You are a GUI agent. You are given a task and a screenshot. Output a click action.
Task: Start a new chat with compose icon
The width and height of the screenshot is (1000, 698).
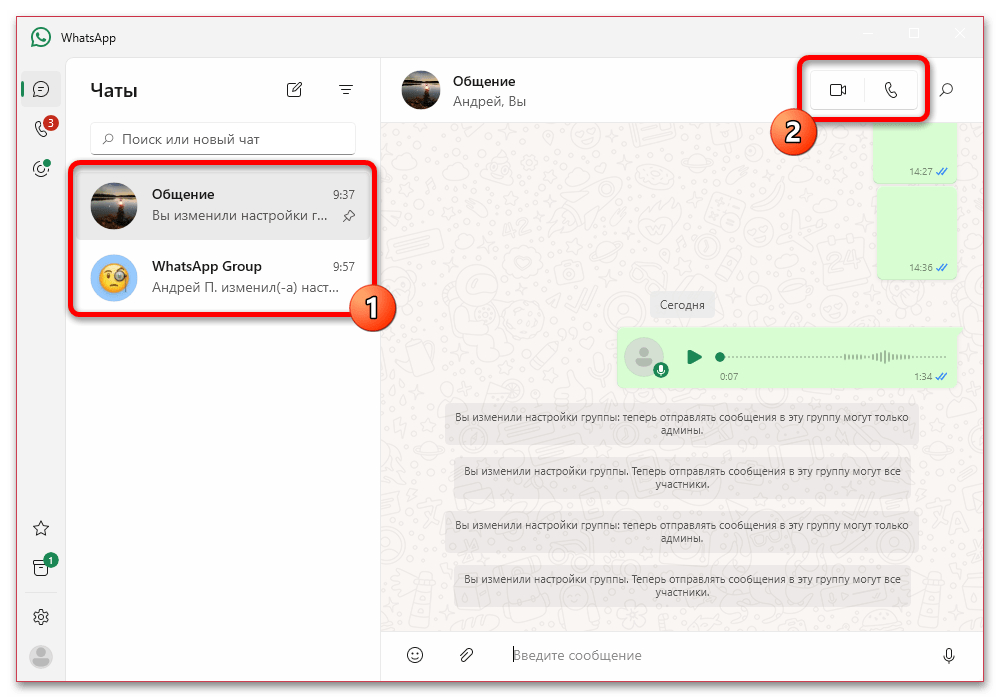(x=294, y=90)
